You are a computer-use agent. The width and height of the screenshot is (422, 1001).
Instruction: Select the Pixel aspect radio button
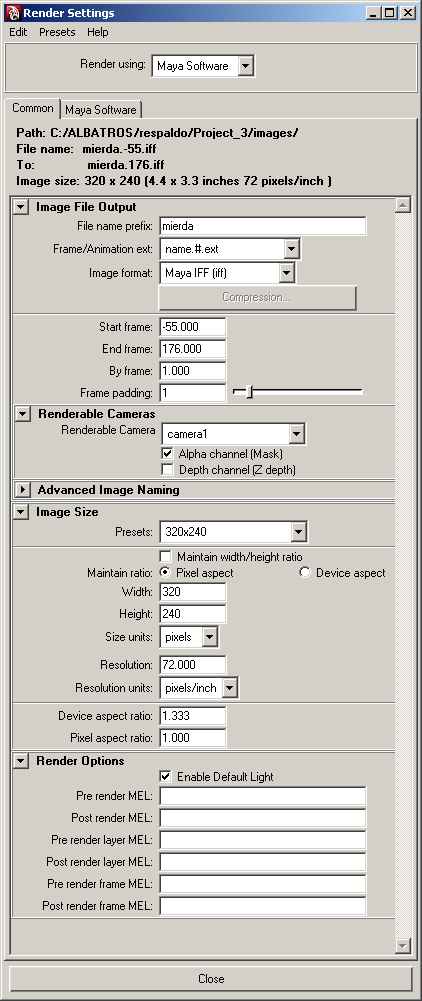165,572
